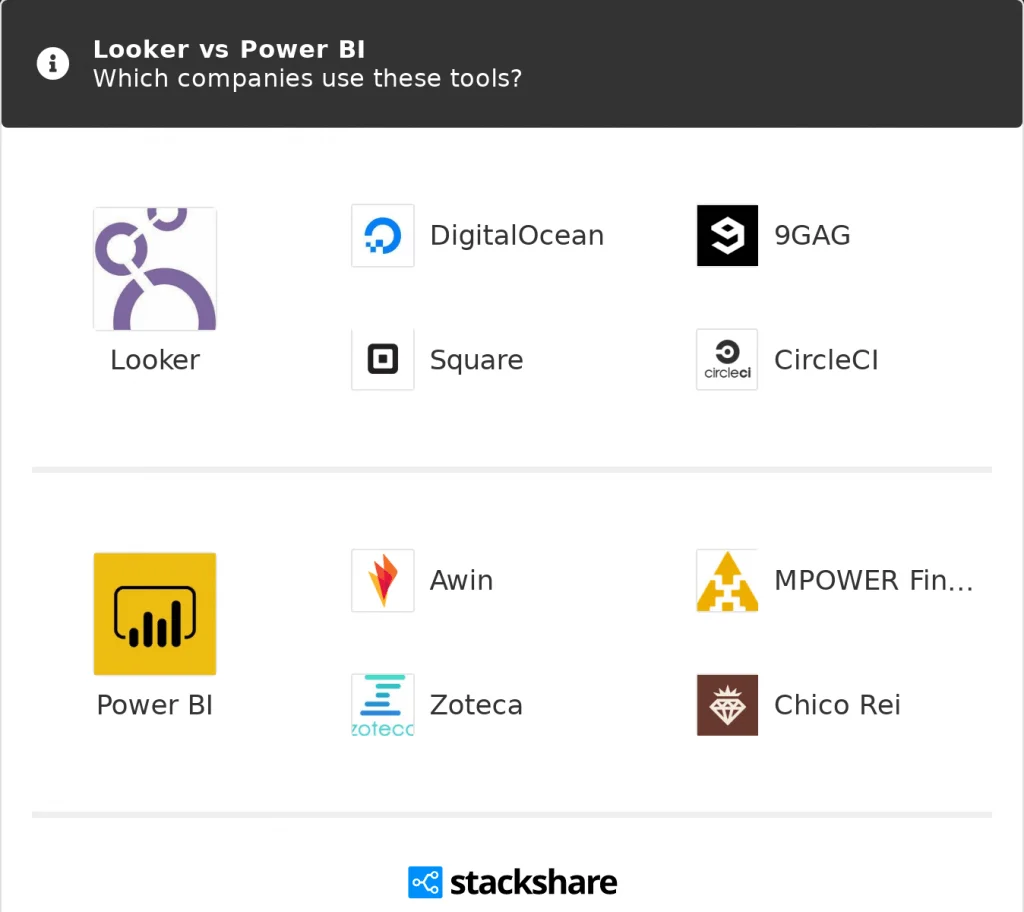Screen dimensions: 1024x912
Task: Click the 9GAG logo icon
Action: pos(727,236)
